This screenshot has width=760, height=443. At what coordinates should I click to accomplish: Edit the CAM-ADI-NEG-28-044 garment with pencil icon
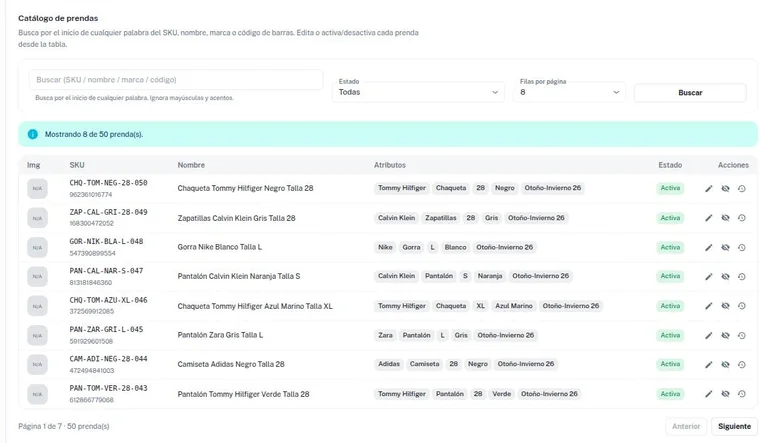[x=709, y=364]
